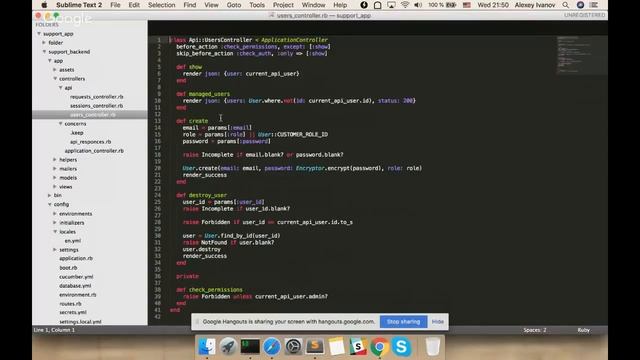
Task: Collapse the api folder
Action: coord(60,88)
